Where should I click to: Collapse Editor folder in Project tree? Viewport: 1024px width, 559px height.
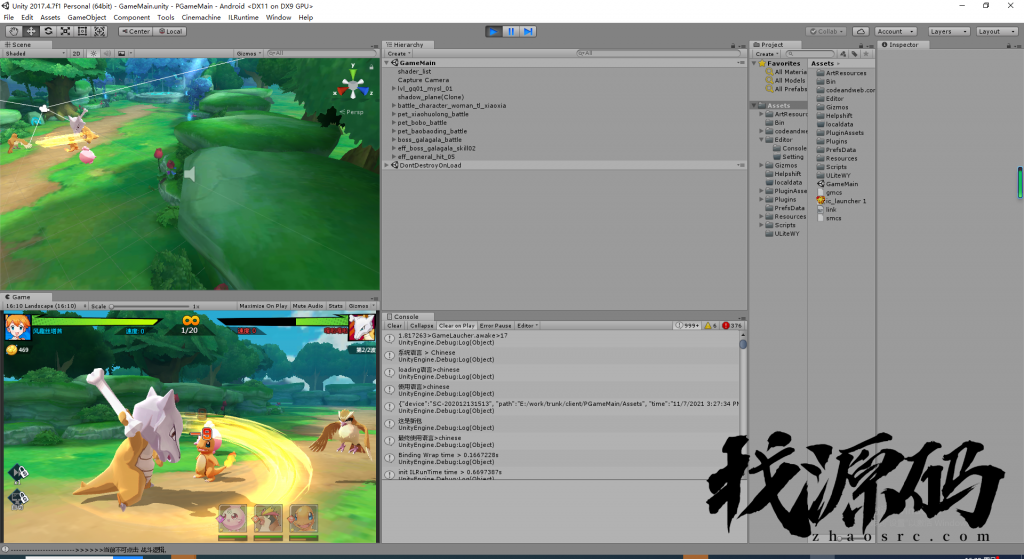pyautogui.click(x=761, y=140)
